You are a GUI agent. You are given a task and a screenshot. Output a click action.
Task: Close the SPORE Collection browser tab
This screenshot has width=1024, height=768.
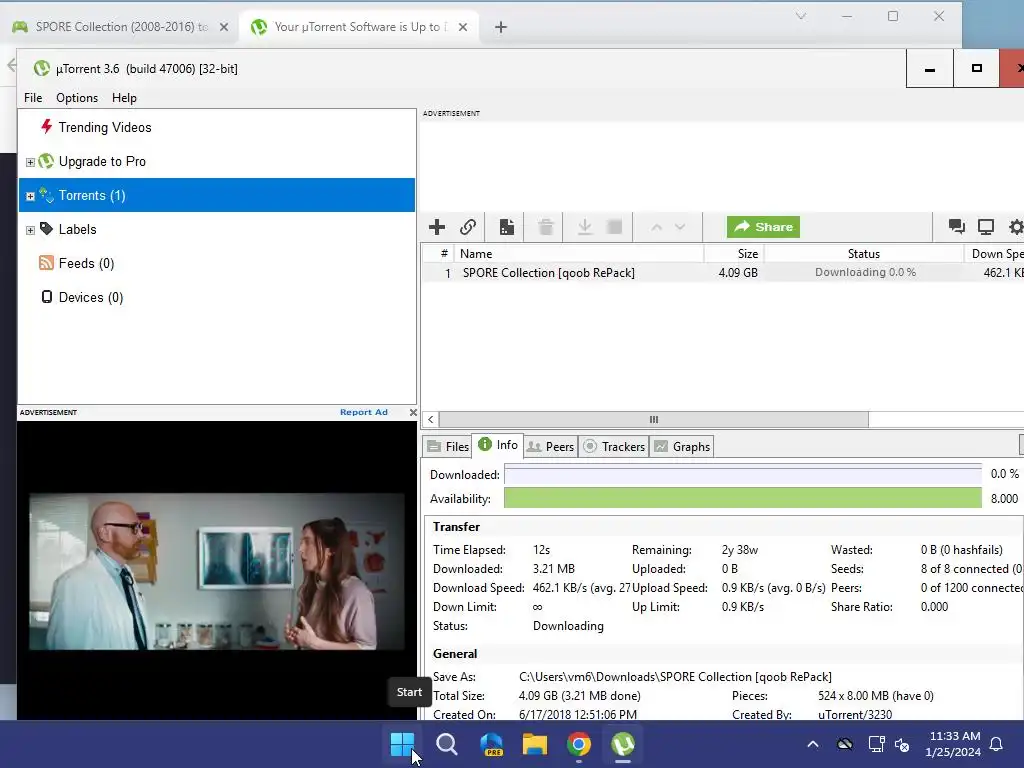point(224,27)
